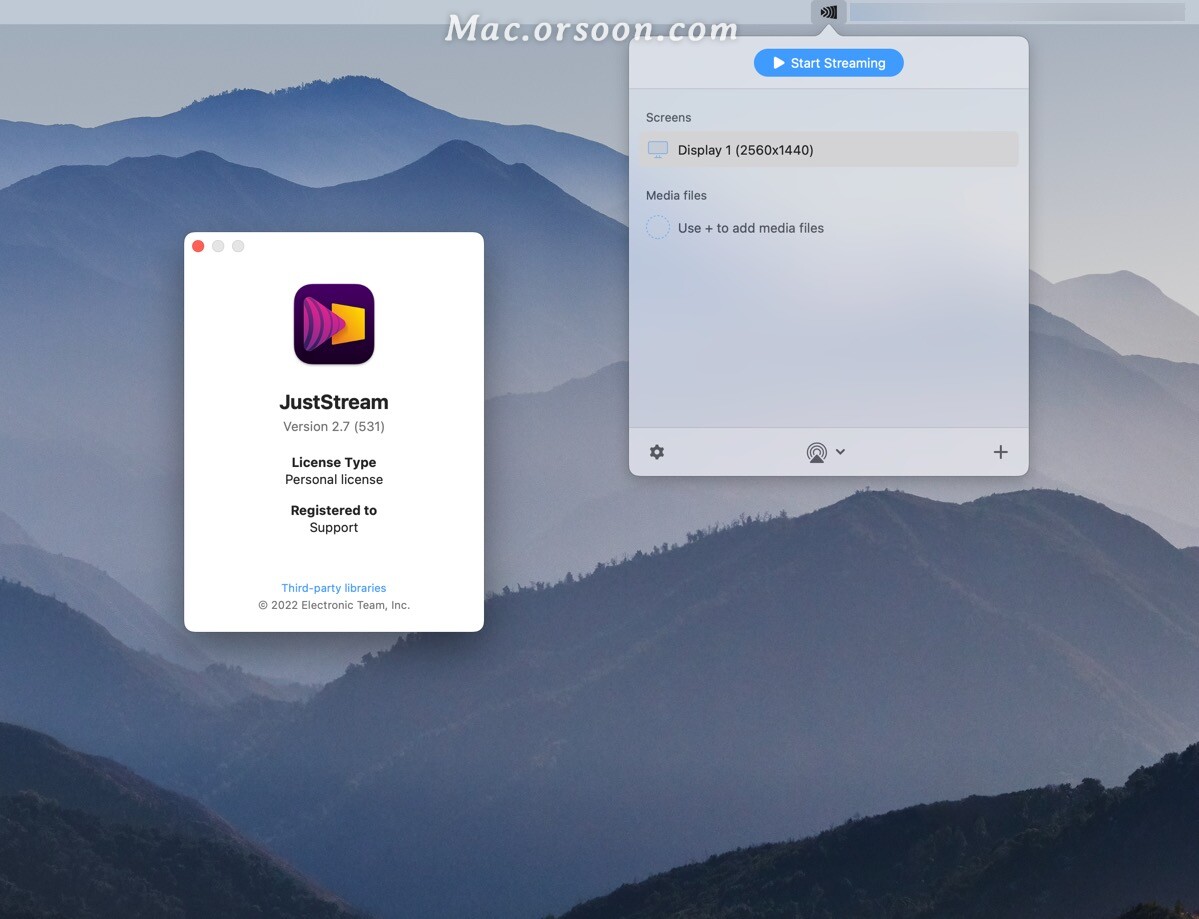Open the Third-party libraries link
The width and height of the screenshot is (1199, 919).
pos(333,588)
